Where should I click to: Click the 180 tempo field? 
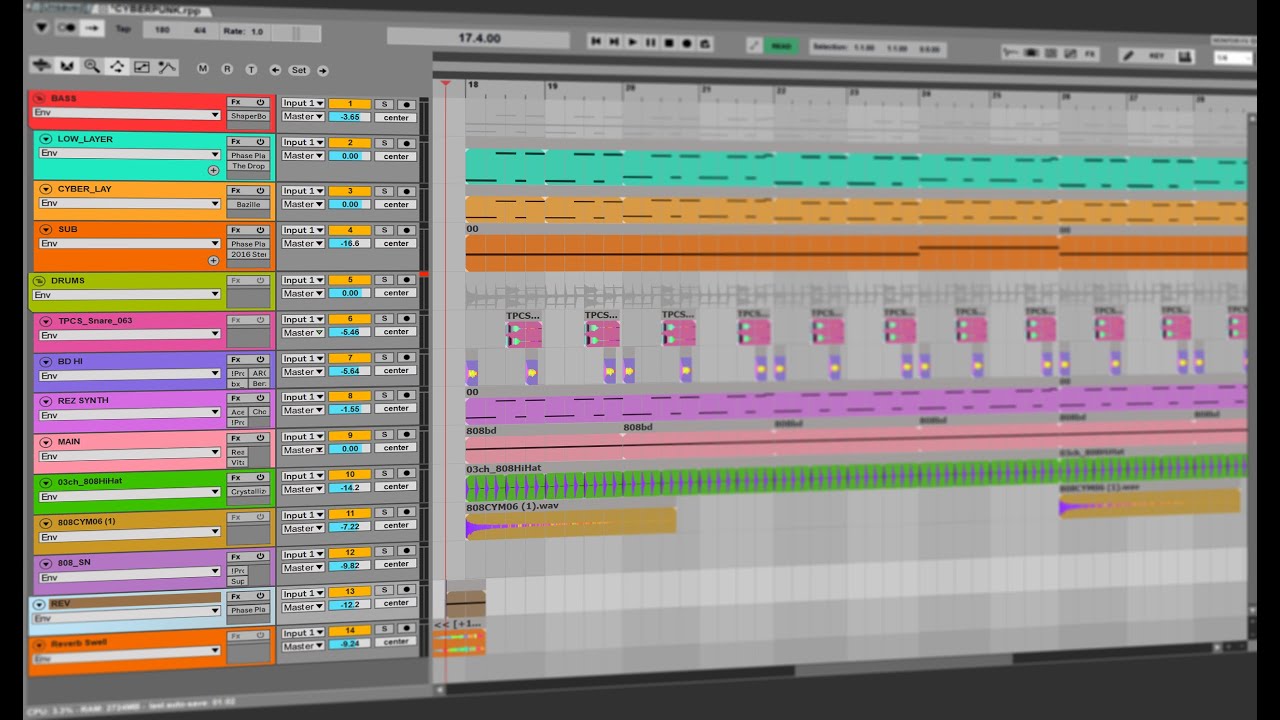162,30
